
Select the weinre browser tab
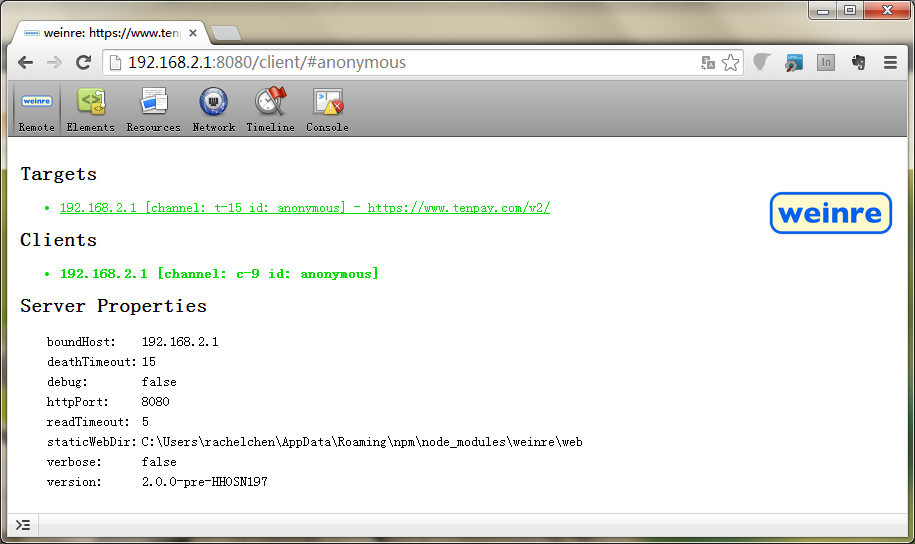tap(110, 33)
